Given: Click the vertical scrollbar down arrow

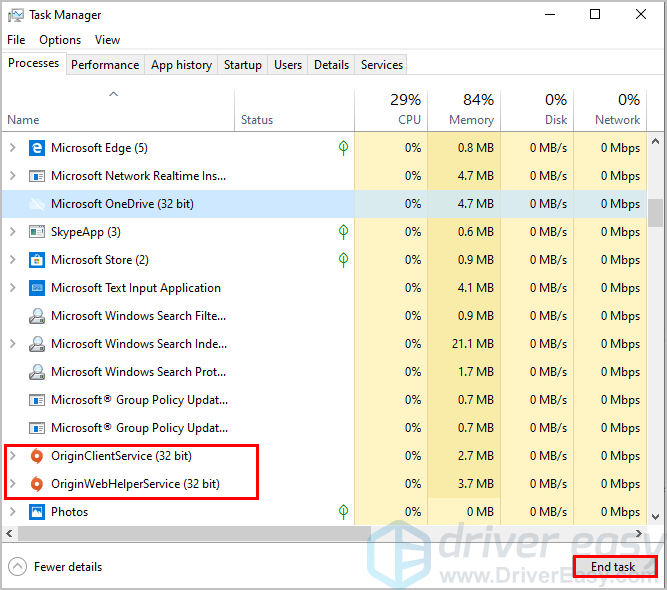Looking at the screenshot, I should click(656, 517).
